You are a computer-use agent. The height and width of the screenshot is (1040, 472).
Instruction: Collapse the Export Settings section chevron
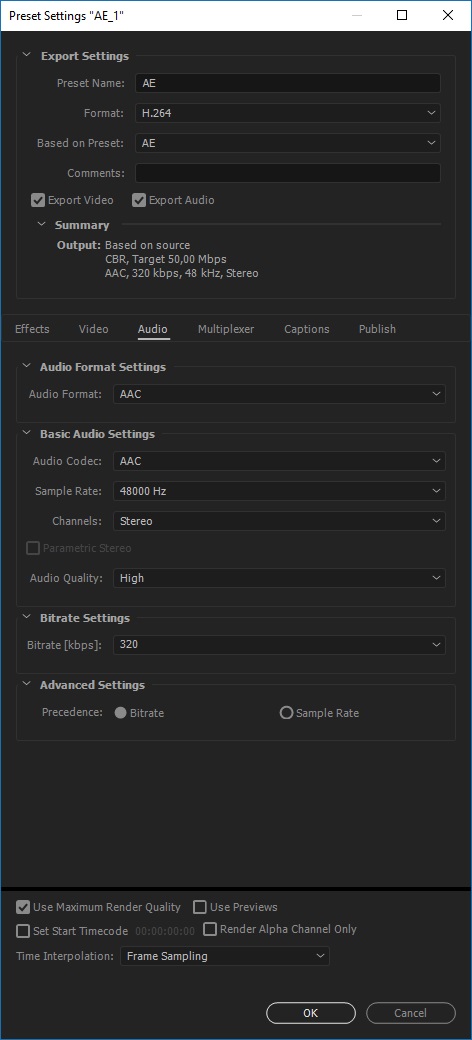27,56
